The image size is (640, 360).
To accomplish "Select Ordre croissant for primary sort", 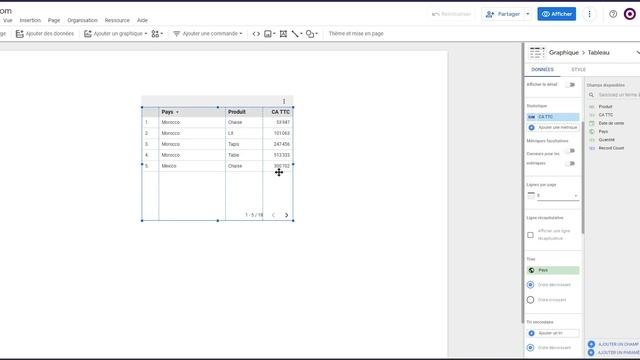I will coord(530,300).
